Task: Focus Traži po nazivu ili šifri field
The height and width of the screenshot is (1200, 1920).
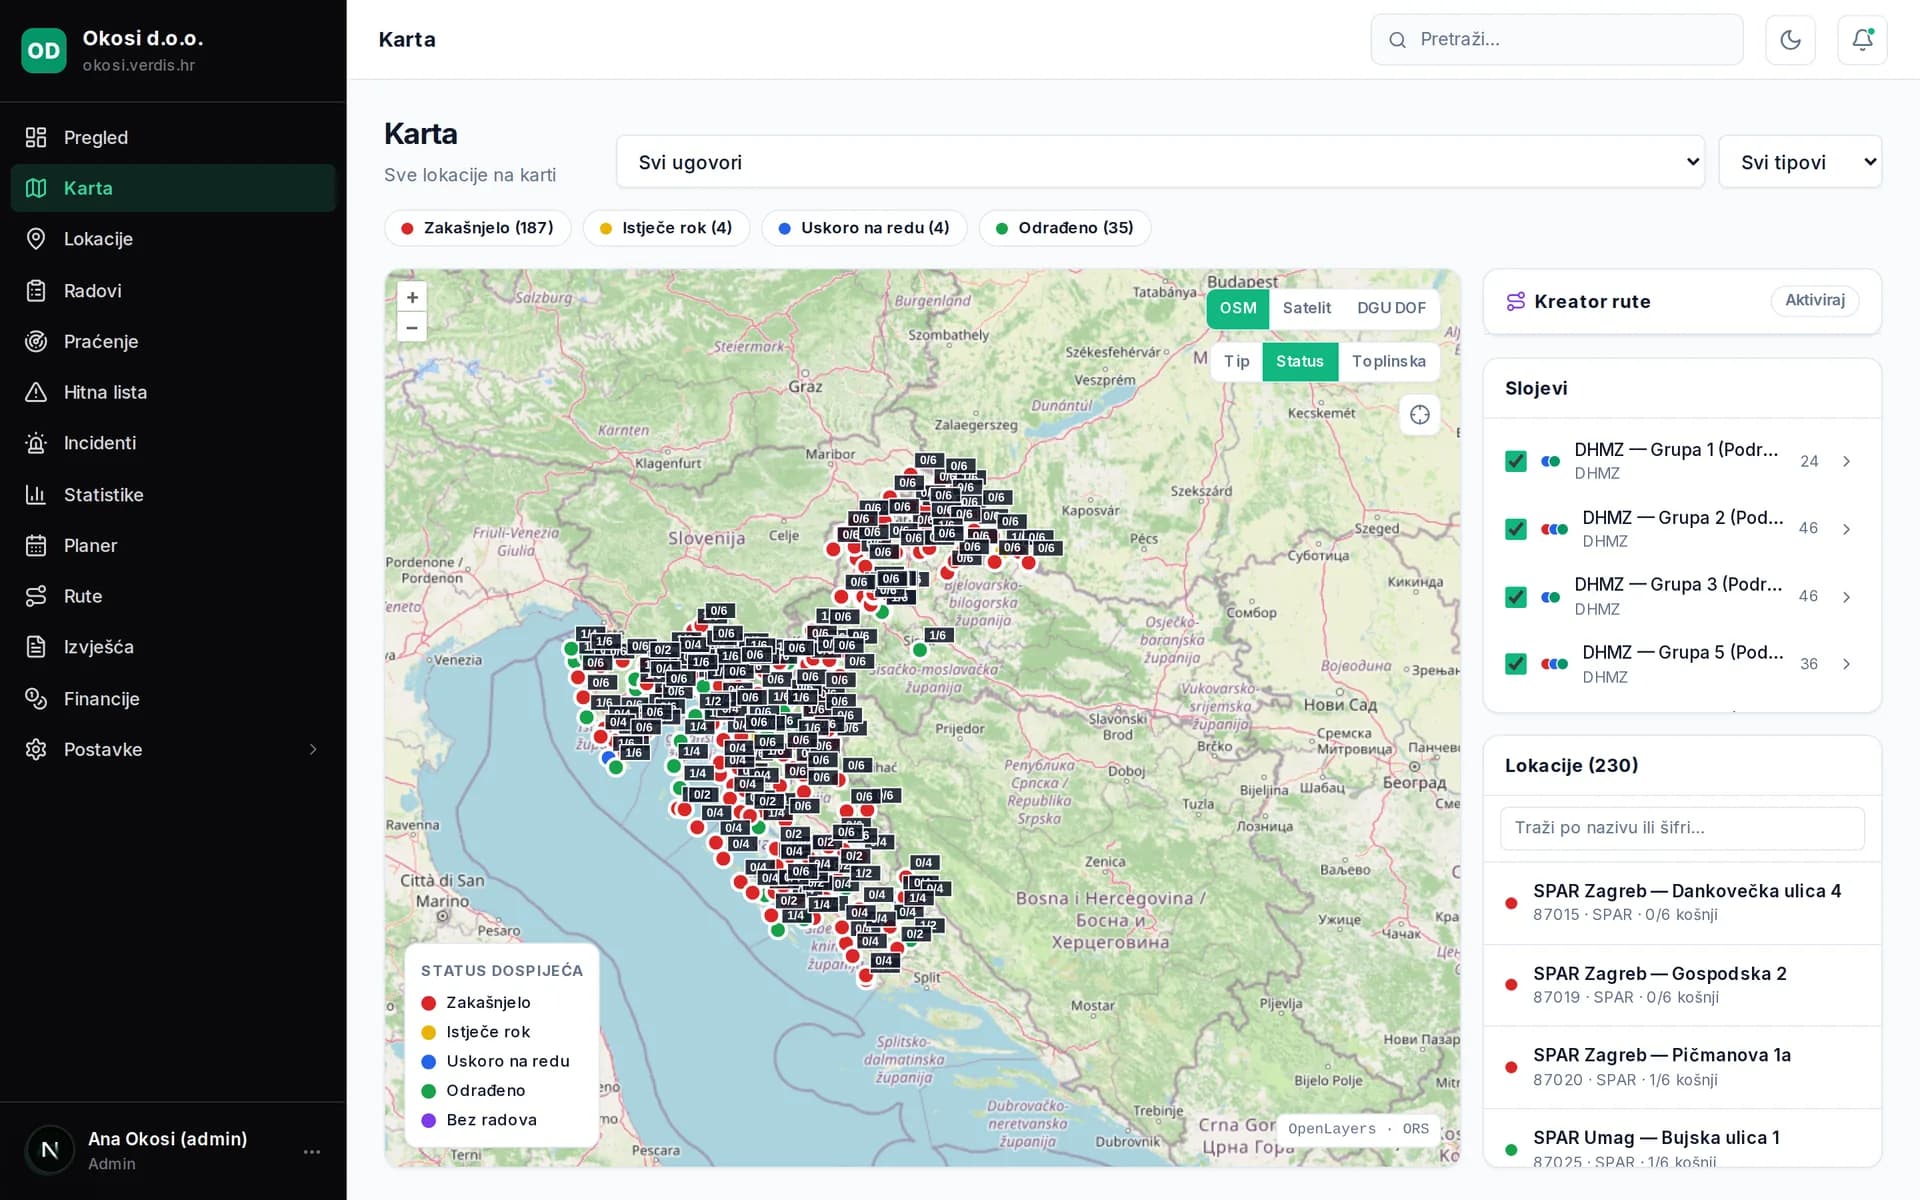Action: pos(1682,828)
